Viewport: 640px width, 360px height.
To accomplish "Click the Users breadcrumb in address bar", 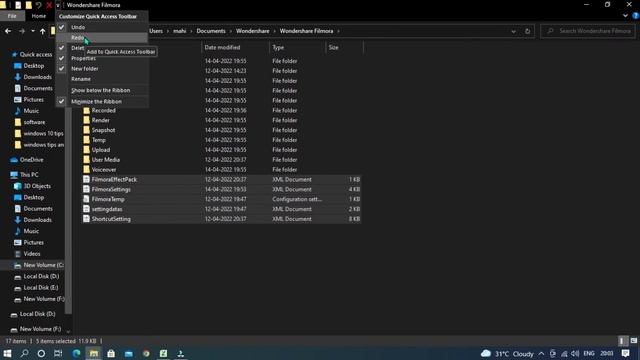I will point(156,31).
